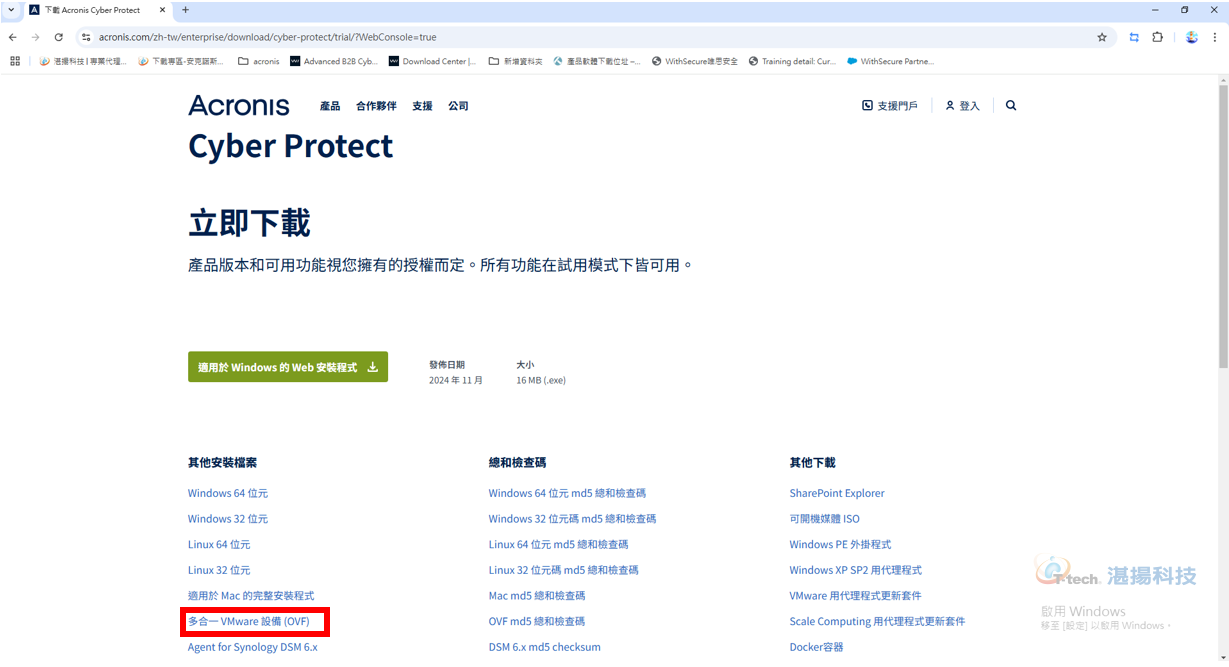Open OVF md5 總和檢查碼 link

[x=536, y=622]
